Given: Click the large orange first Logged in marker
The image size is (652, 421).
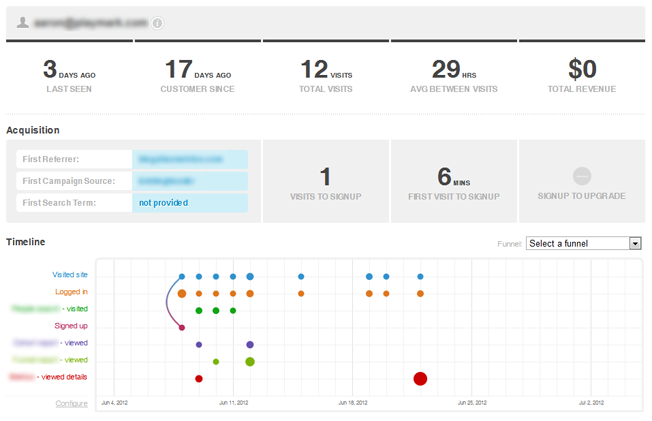Looking at the screenshot, I should tap(182, 293).
